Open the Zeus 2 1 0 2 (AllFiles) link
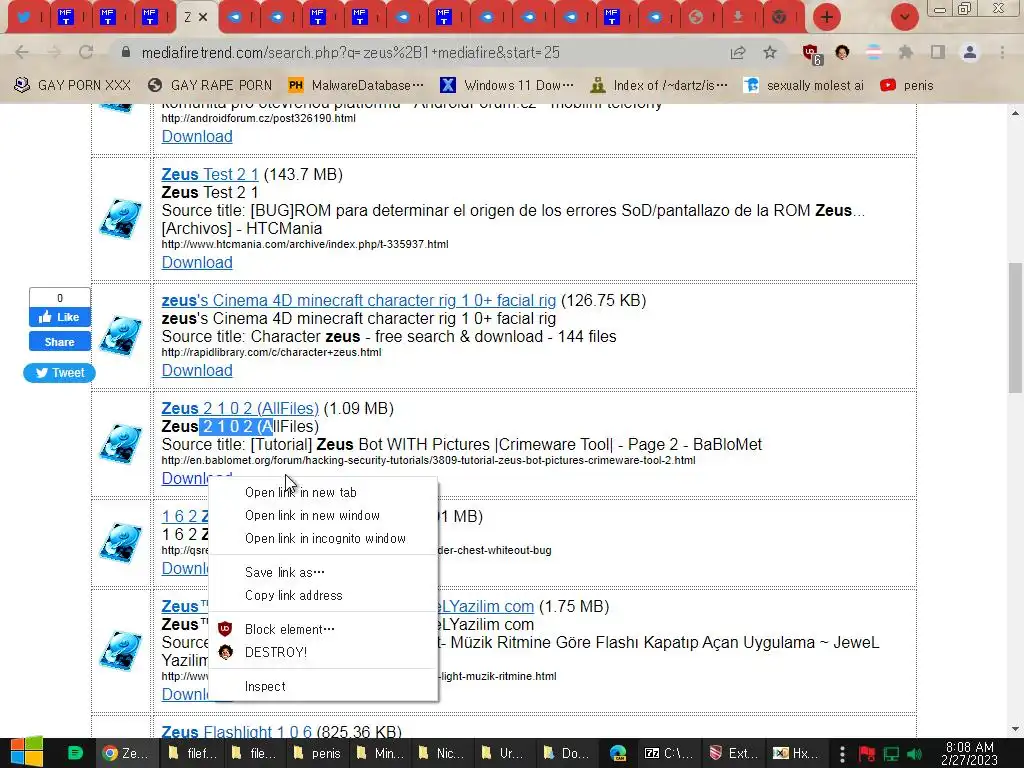Viewport: 1024px width, 768px height. point(240,408)
